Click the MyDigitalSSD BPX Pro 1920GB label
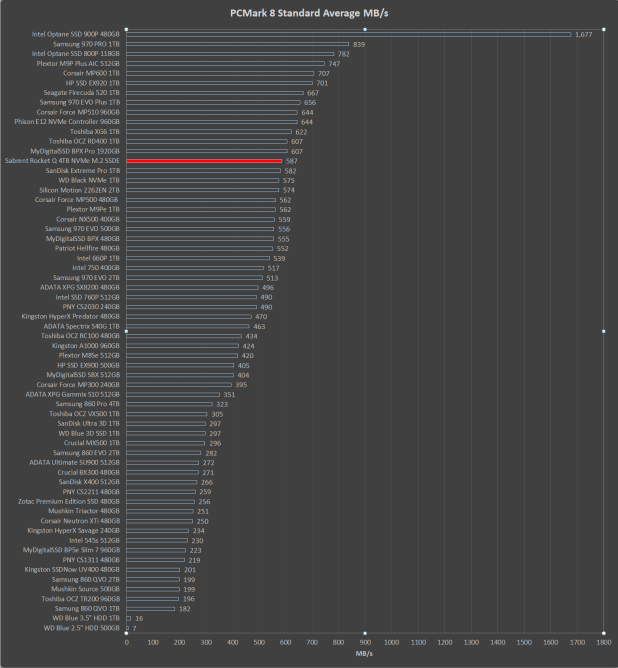Viewport: 618px width, 668px height. tap(75, 151)
